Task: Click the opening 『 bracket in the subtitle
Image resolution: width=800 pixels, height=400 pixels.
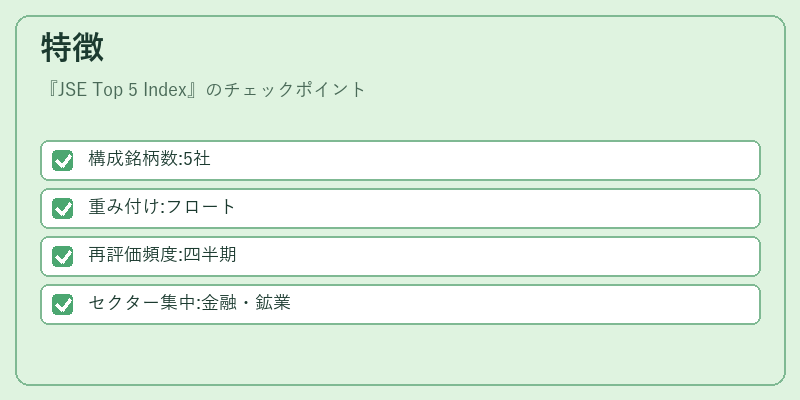Action: tap(50, 90)
